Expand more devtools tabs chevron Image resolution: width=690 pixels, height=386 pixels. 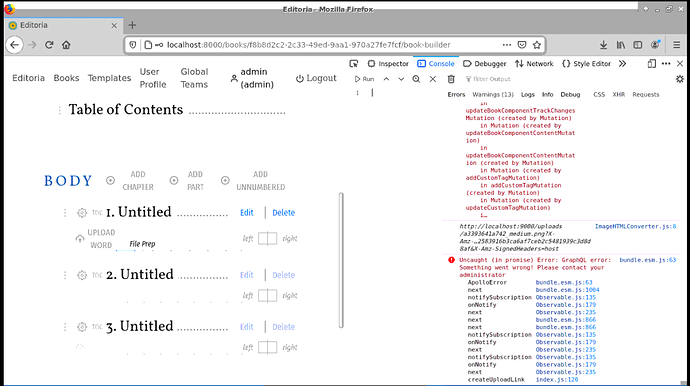(622, 64)
